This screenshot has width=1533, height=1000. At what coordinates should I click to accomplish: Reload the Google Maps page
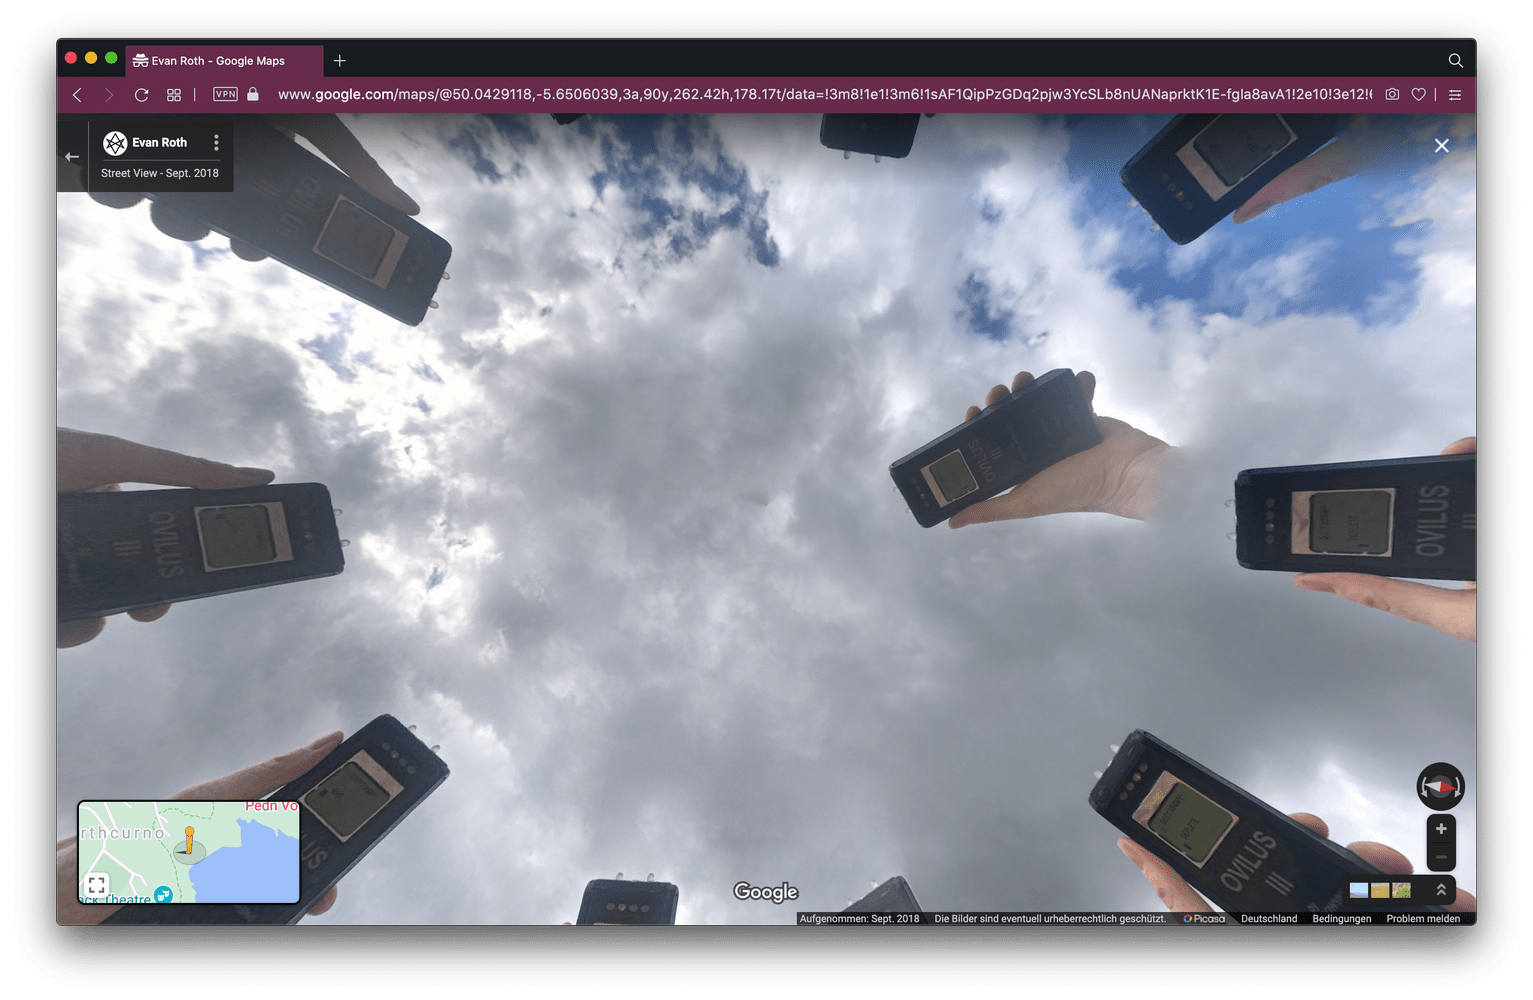pyautogui.click(x=141, y=95)
